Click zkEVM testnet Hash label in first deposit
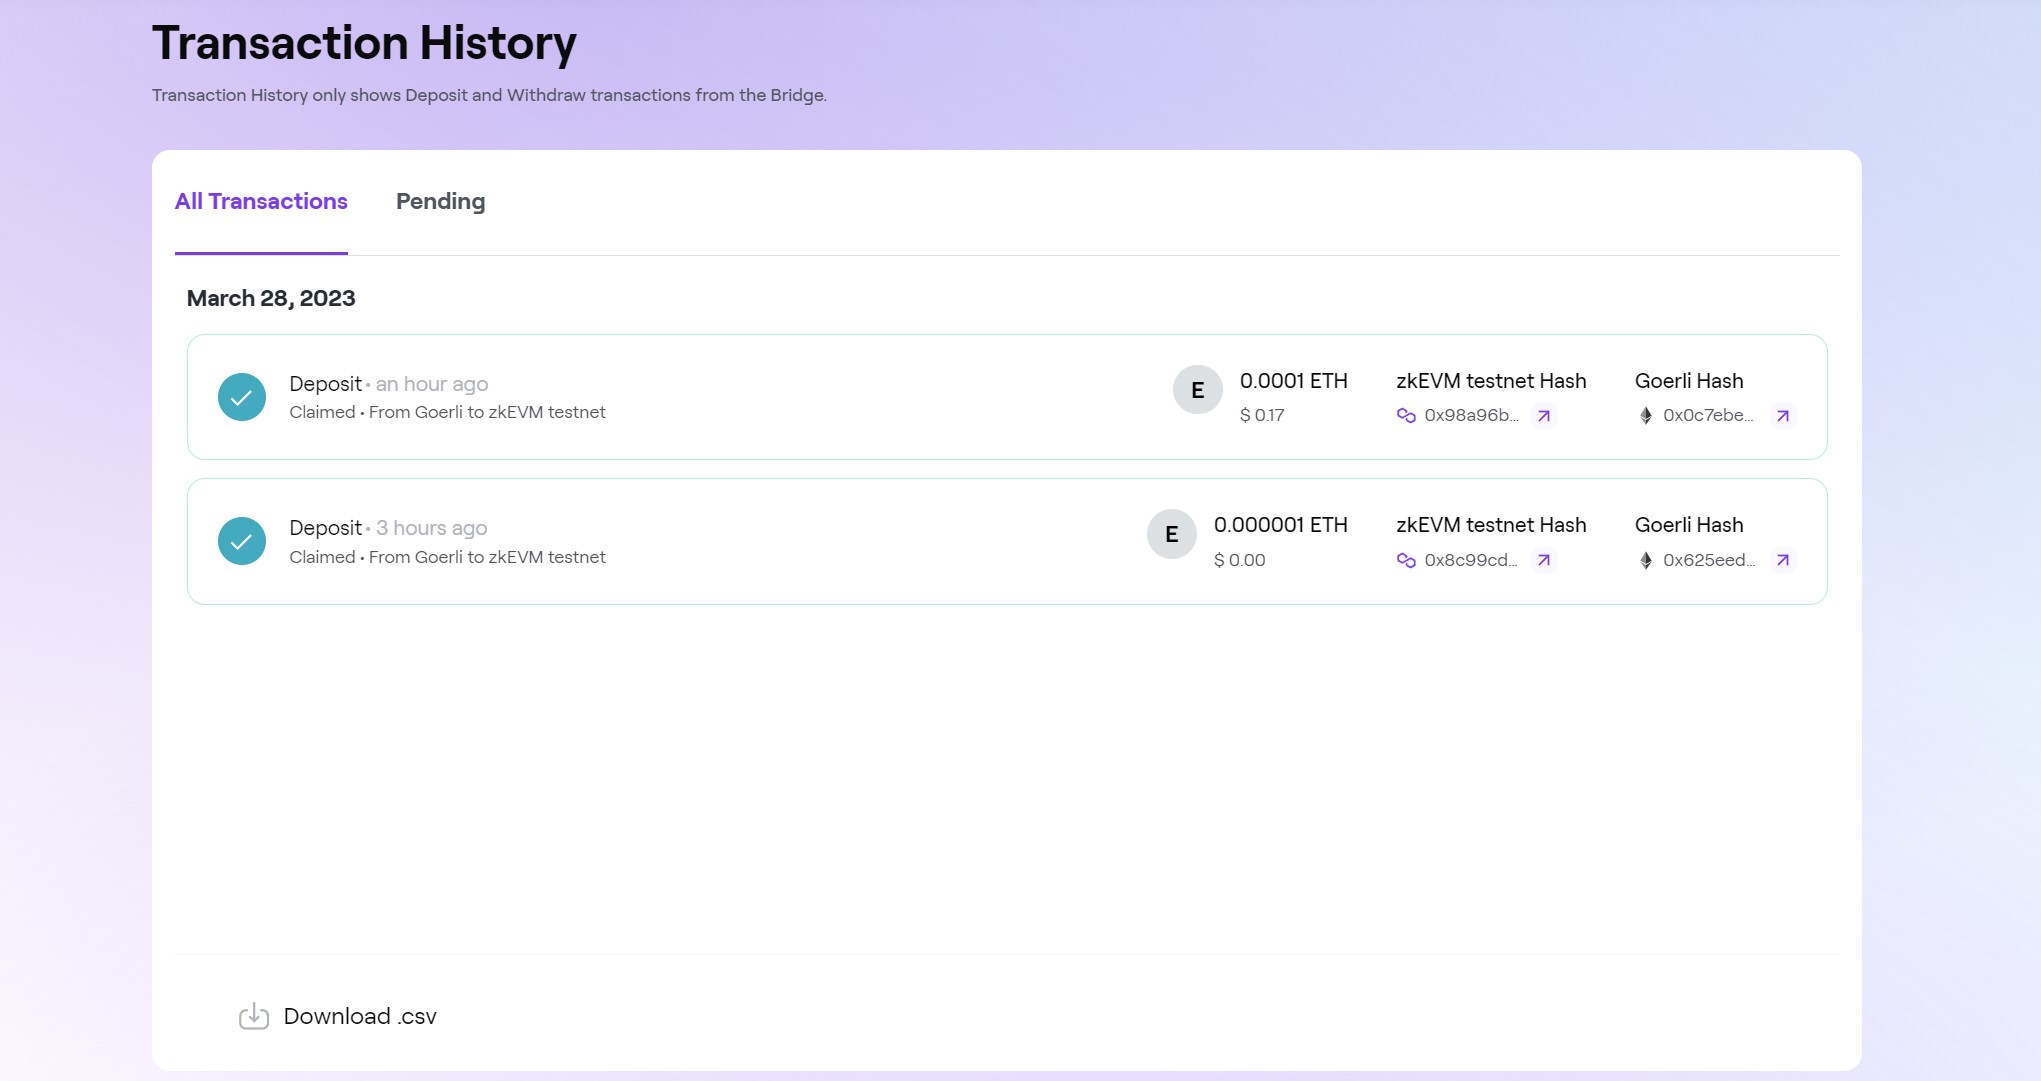2041x1081 pixels. tap(1491, 381)
